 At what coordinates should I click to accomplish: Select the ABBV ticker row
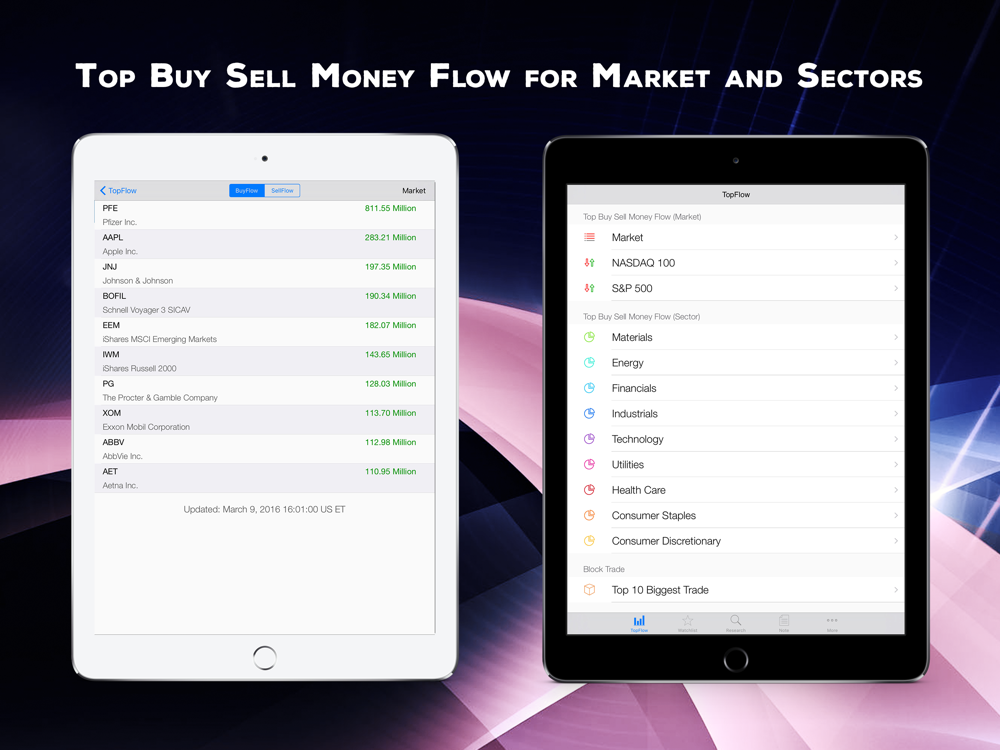(x=265, y=450)
